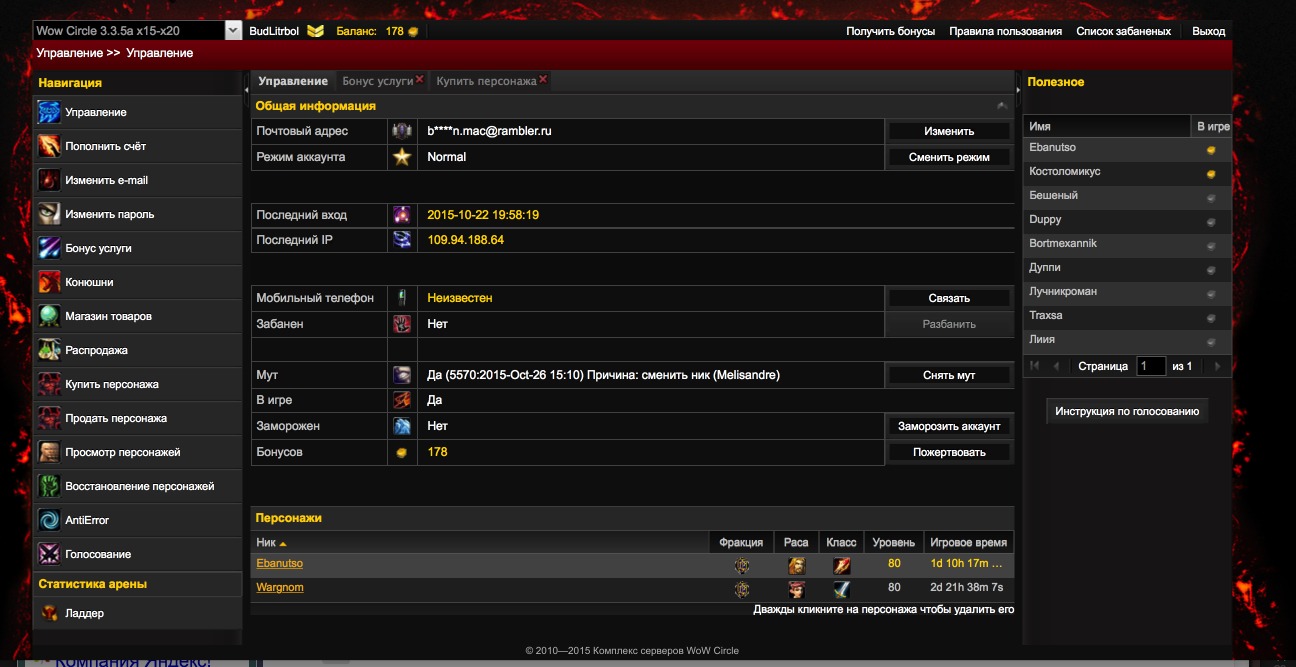
Task: Collapse the Общая информация section
Action: pos(1002,106)
